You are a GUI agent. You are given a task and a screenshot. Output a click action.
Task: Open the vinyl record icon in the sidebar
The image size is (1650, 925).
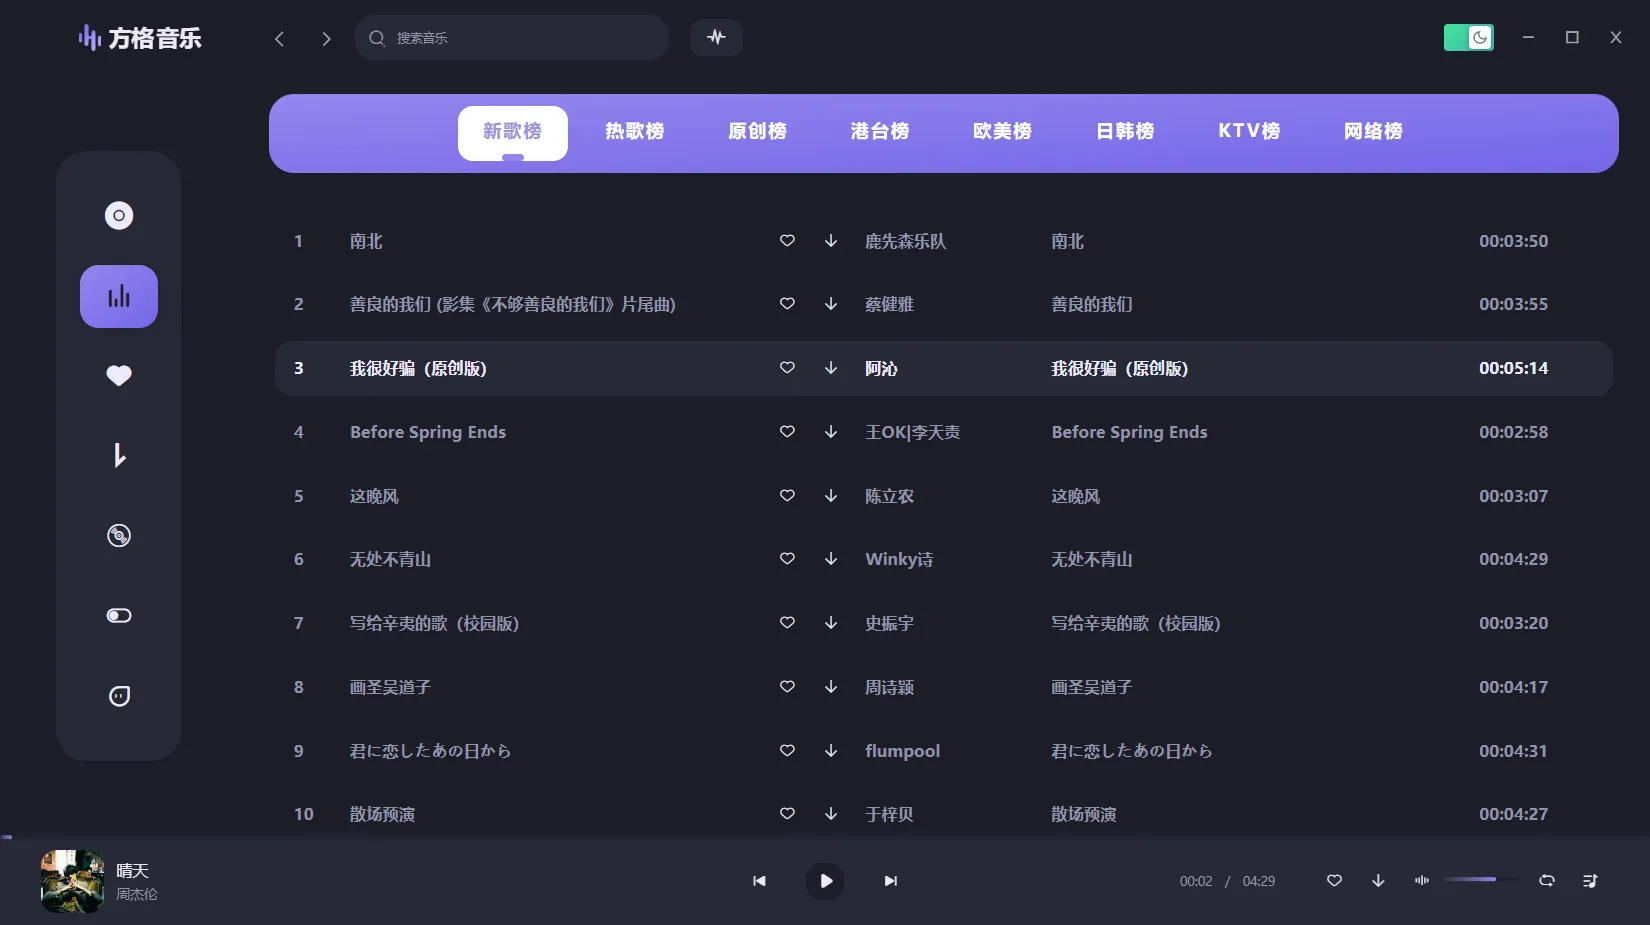tap(118, 535)
